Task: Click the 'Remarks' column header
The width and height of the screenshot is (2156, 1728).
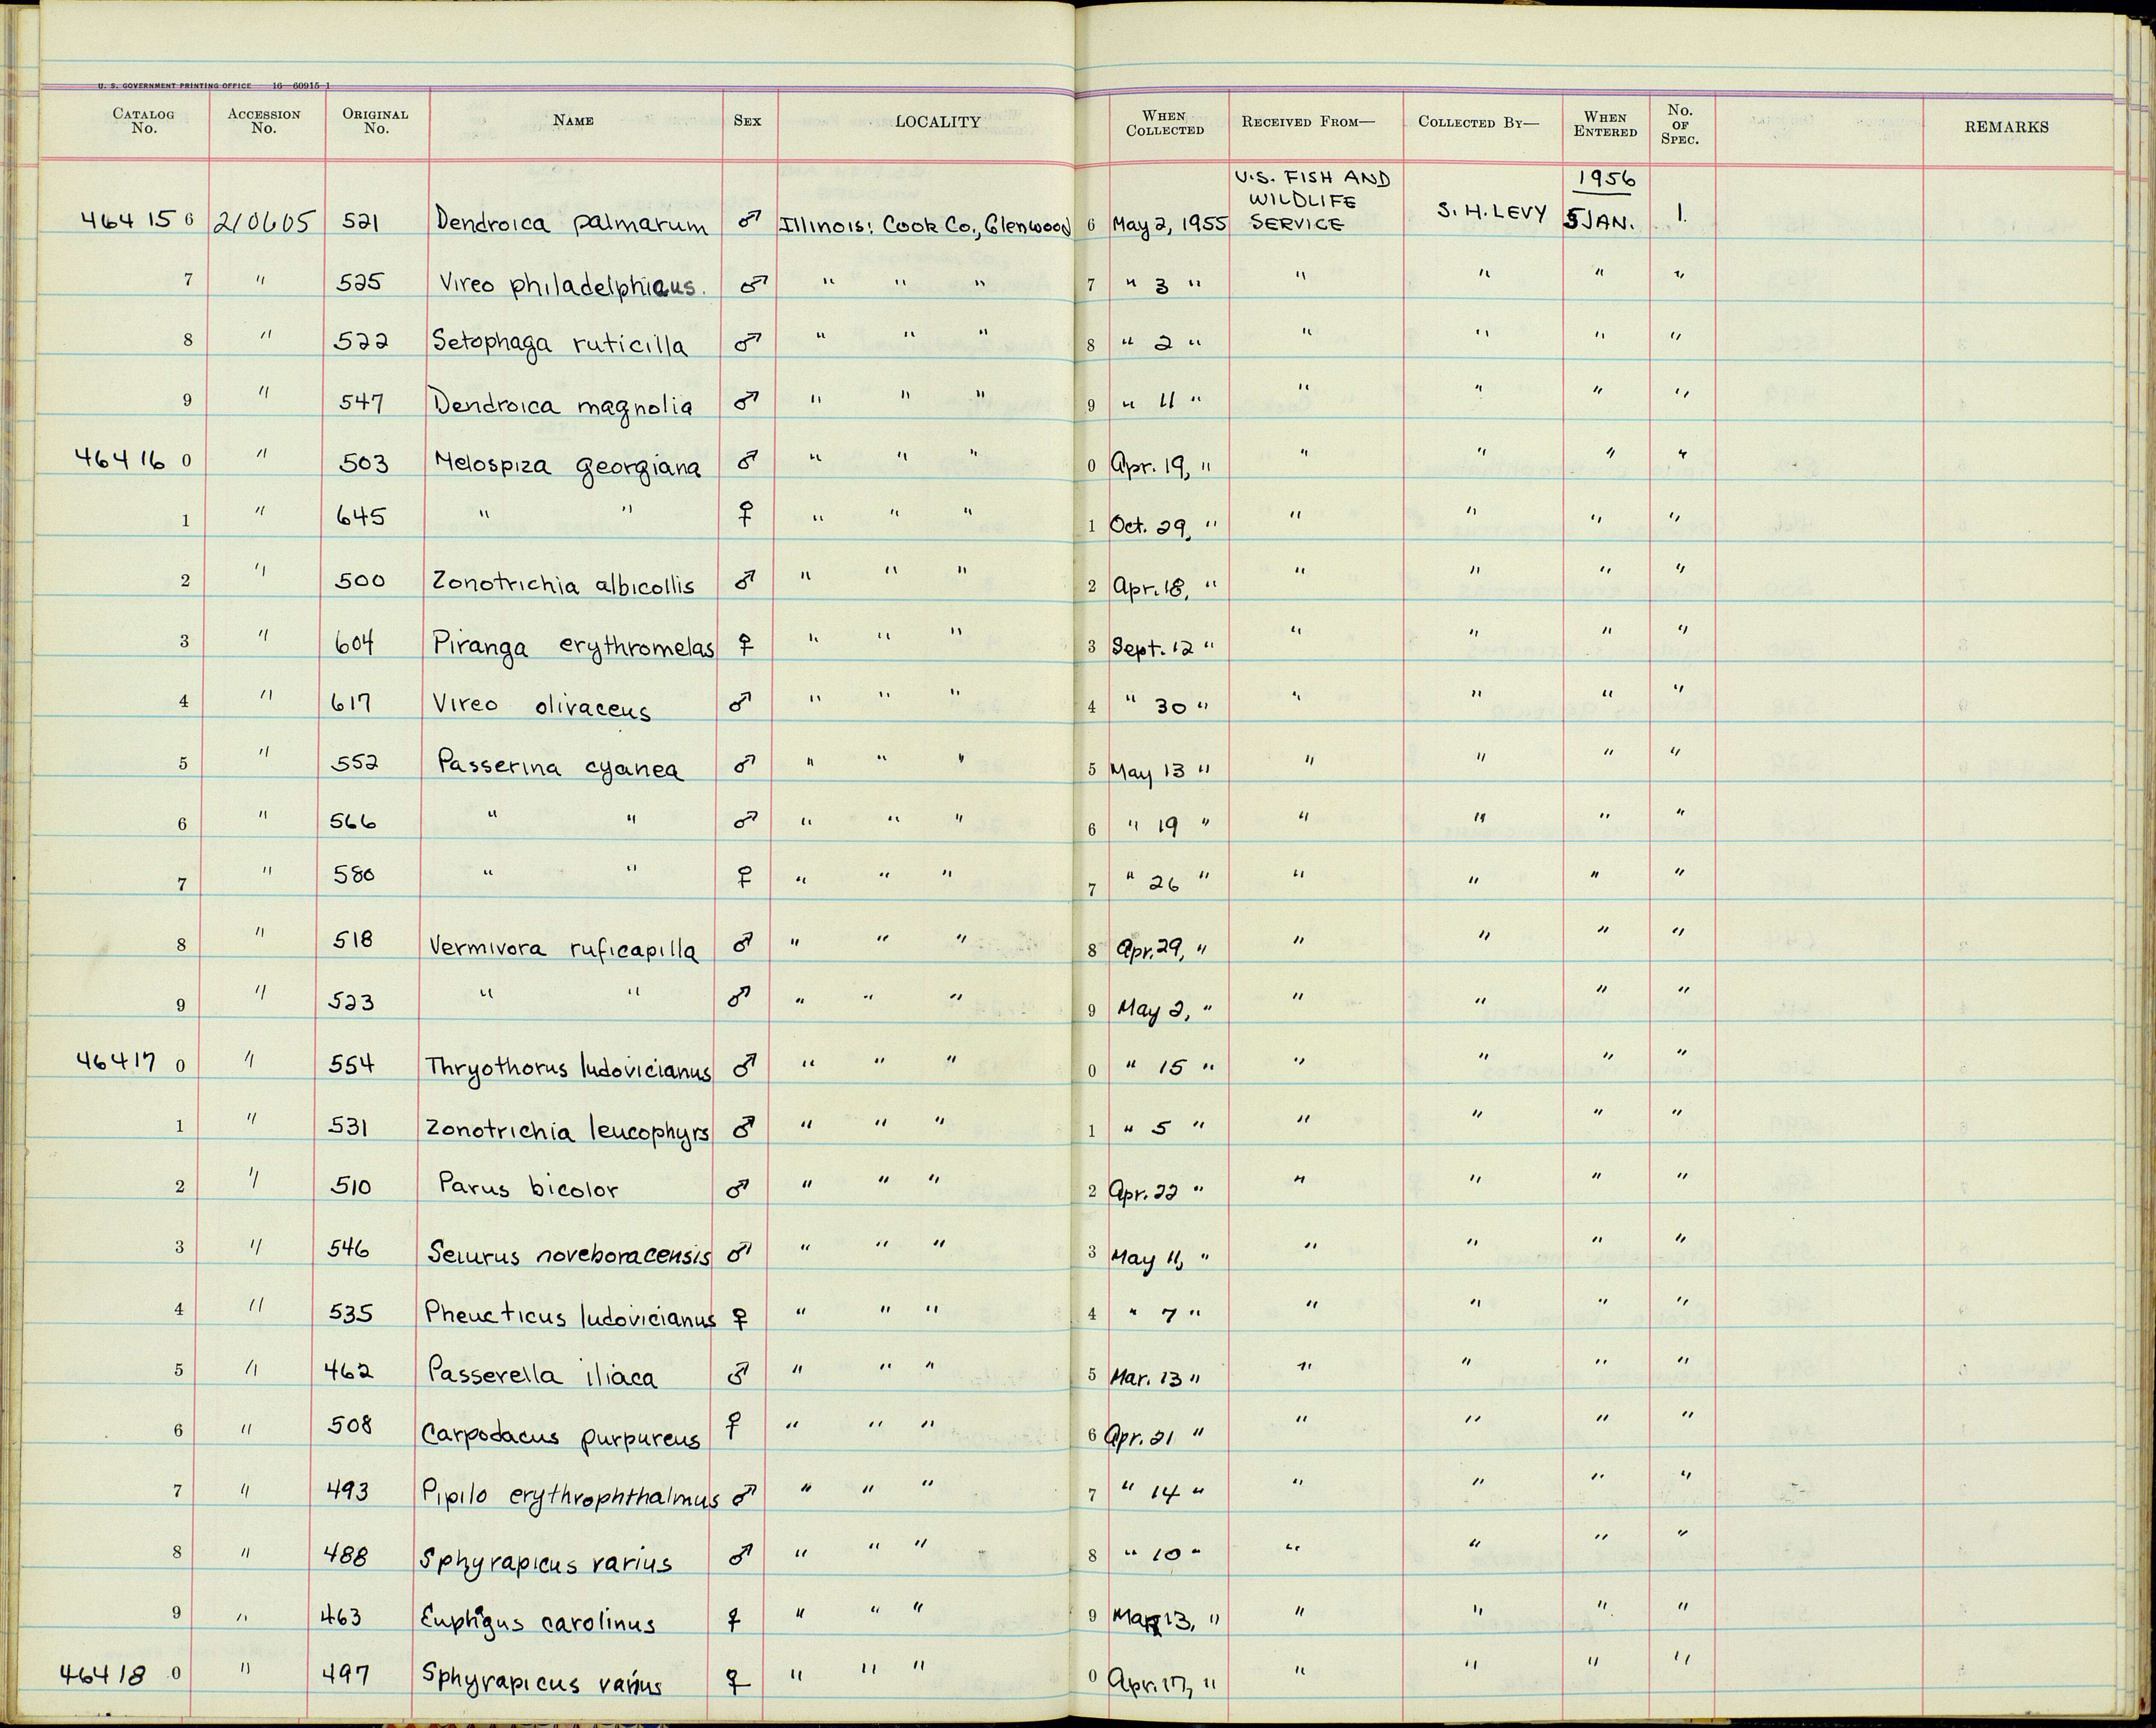Action: click(2006, 127)
